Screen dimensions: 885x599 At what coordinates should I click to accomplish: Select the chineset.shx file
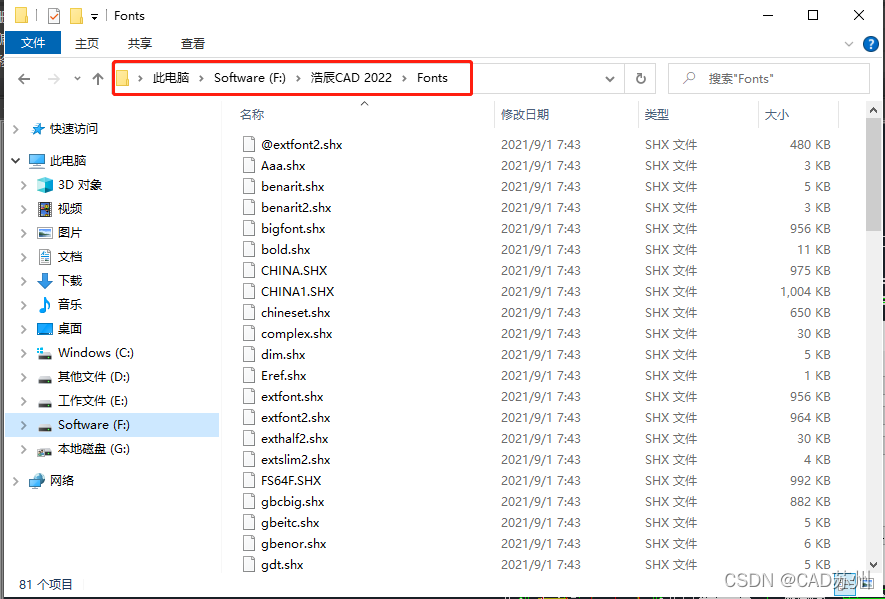tap(295, 313)
